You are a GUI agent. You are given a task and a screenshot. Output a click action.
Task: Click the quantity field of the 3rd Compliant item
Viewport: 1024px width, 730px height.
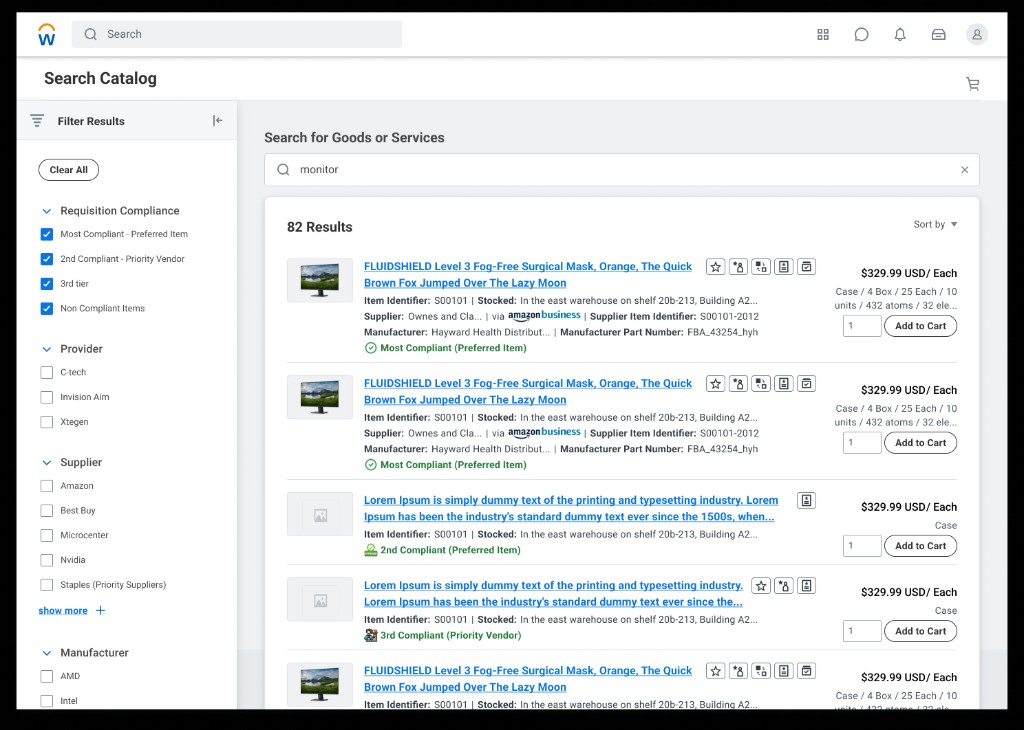(862, 631)
